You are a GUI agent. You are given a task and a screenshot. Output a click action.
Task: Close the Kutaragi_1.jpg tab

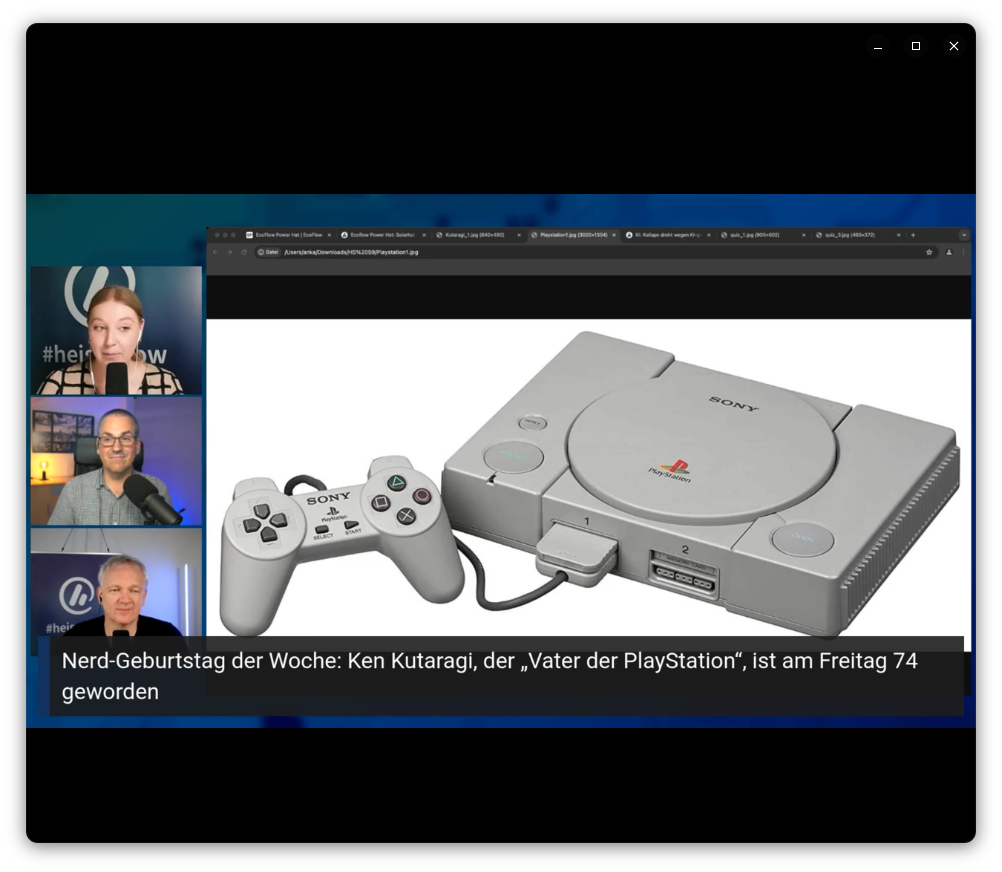coord(519,235)
